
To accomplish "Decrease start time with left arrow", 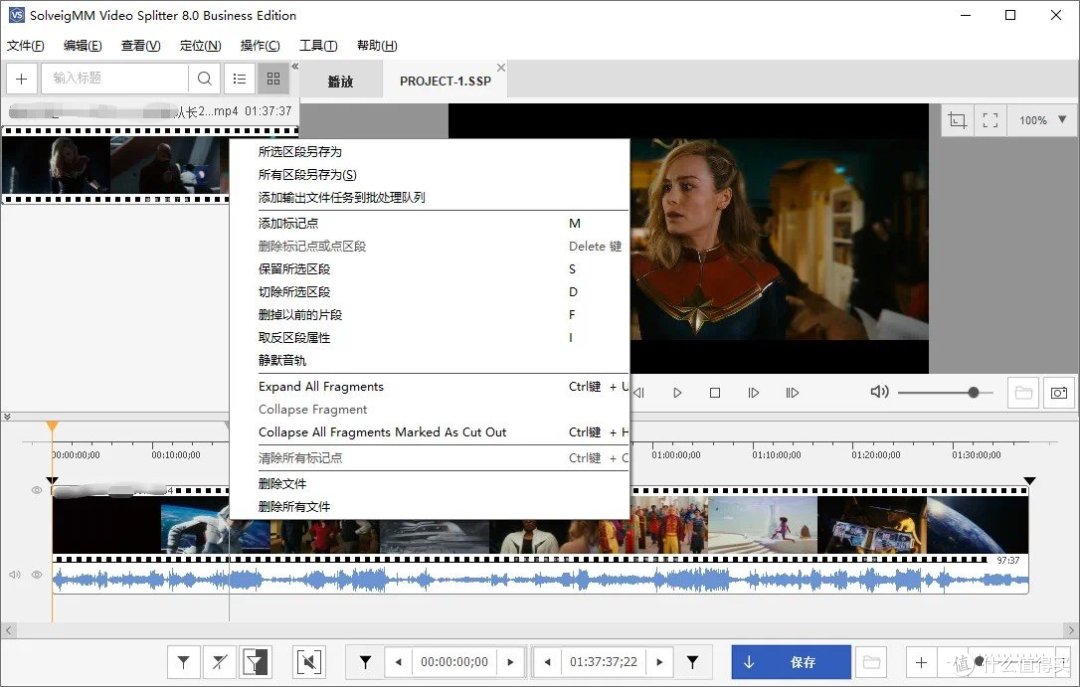I will point(398,662).
